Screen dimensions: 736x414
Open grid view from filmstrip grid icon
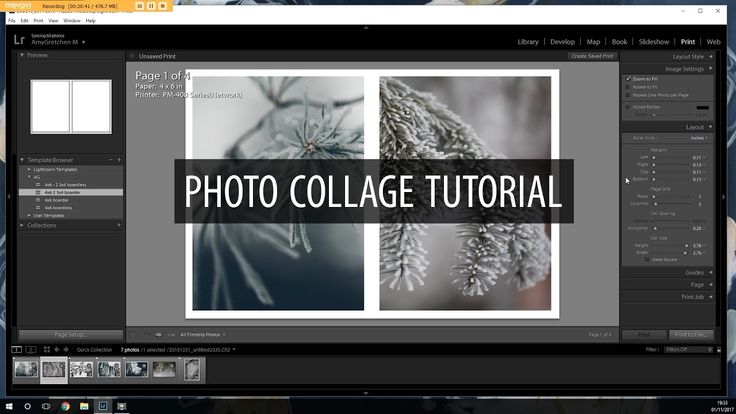pos(46,350)
